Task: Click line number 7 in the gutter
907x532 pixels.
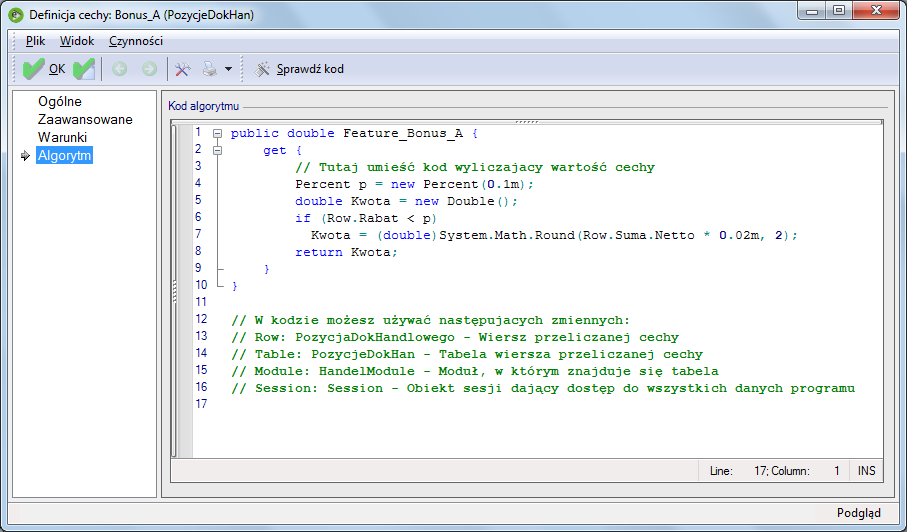Action: [x=198, y=234]
